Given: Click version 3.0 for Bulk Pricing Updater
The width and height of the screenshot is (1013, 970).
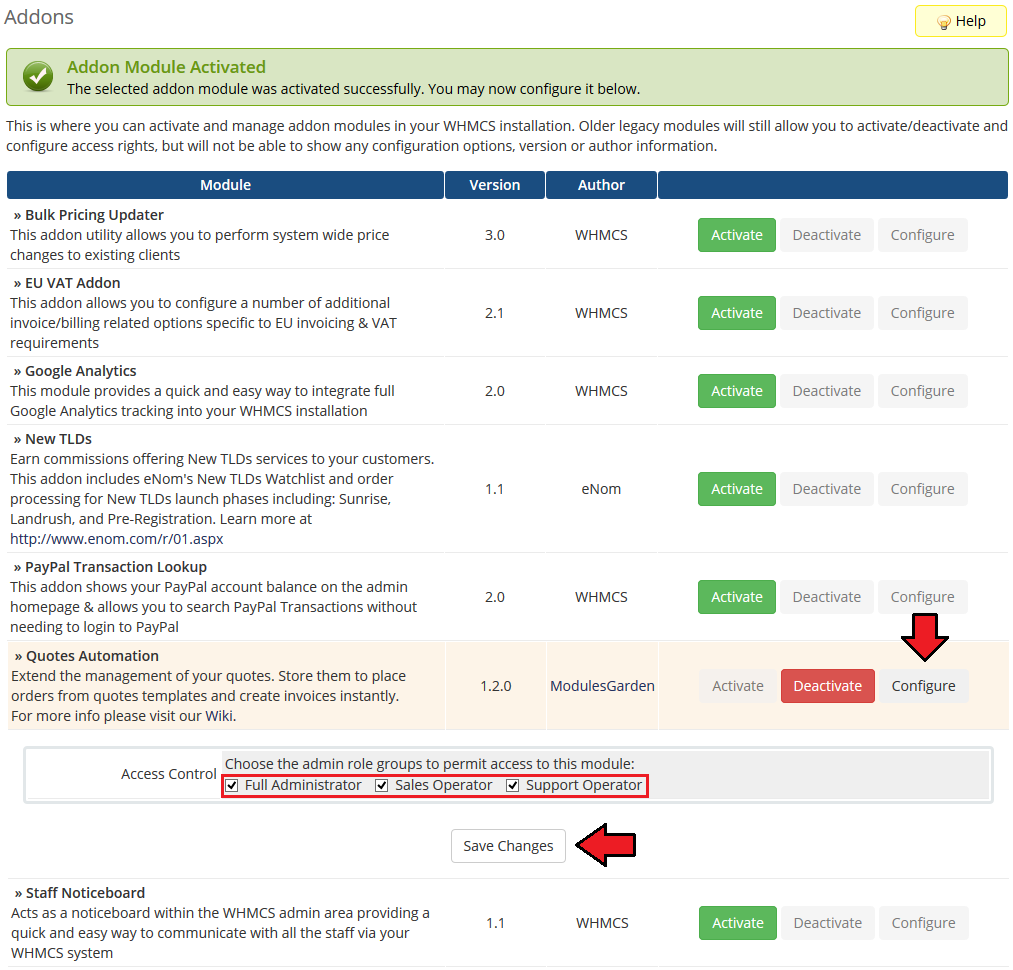Looking at the screenshot, I should [x=495, y=235].
